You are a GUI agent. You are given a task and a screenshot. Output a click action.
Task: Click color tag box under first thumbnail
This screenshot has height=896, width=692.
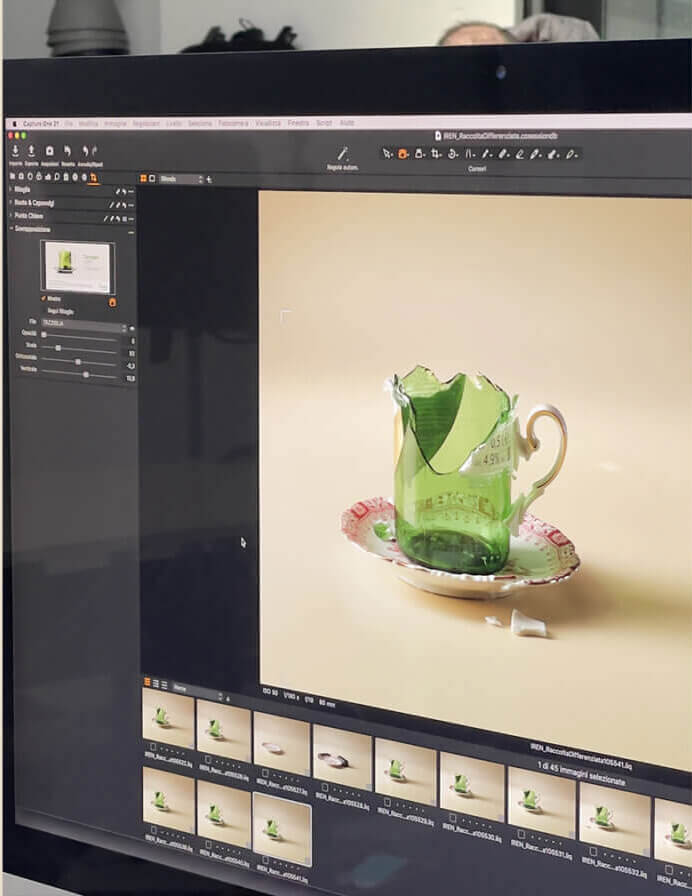pyautogui.click(x=153, y=746)
